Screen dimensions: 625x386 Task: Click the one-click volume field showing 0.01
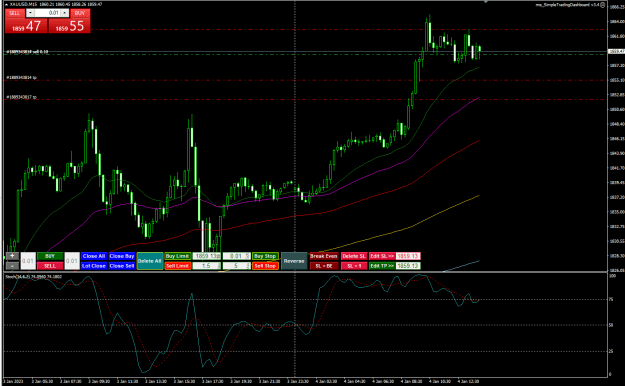point(47,13)
